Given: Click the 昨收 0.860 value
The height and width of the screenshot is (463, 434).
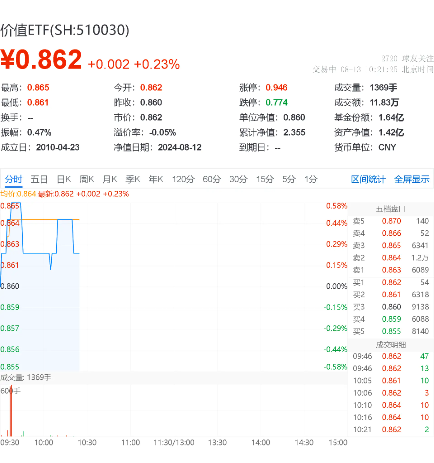Looking at the screenshot, I should 151,102.
